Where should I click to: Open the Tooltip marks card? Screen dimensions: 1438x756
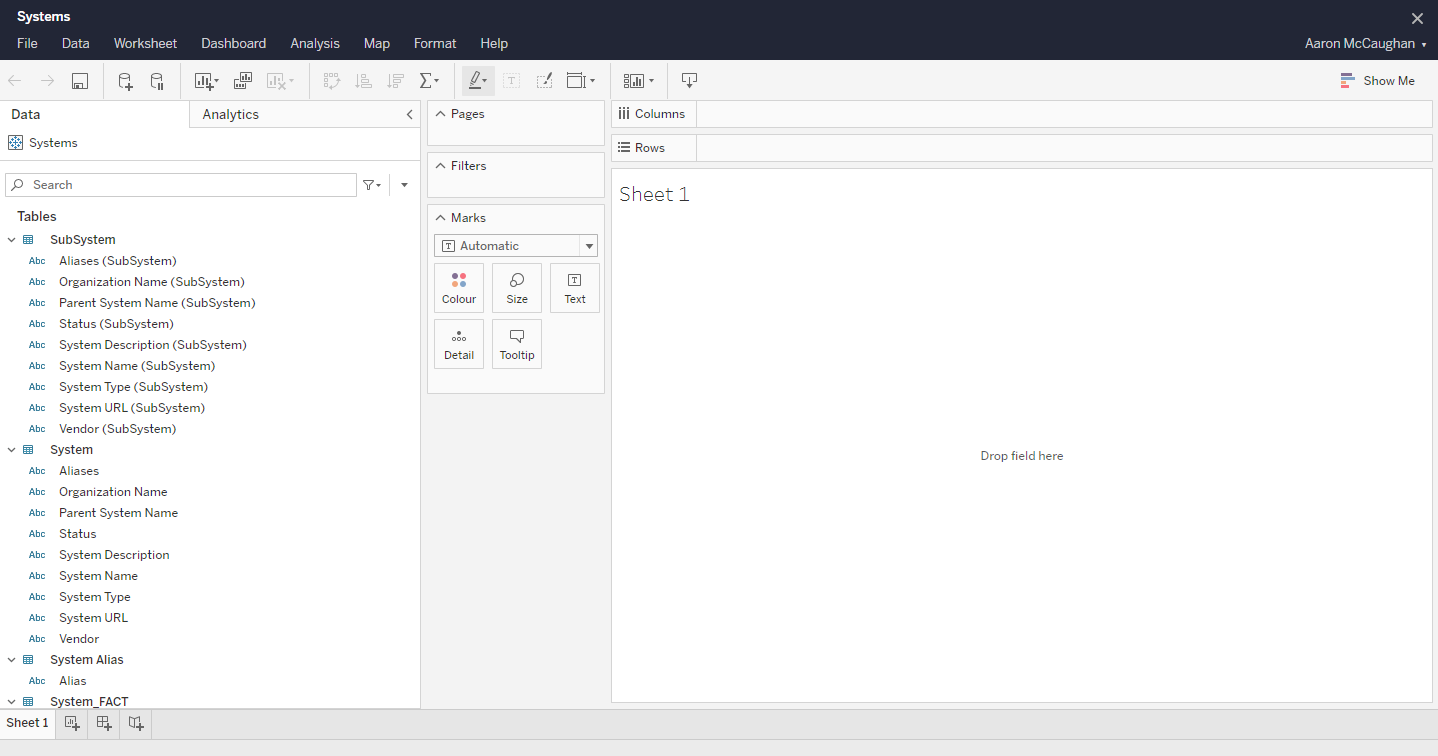pos(517,344)
